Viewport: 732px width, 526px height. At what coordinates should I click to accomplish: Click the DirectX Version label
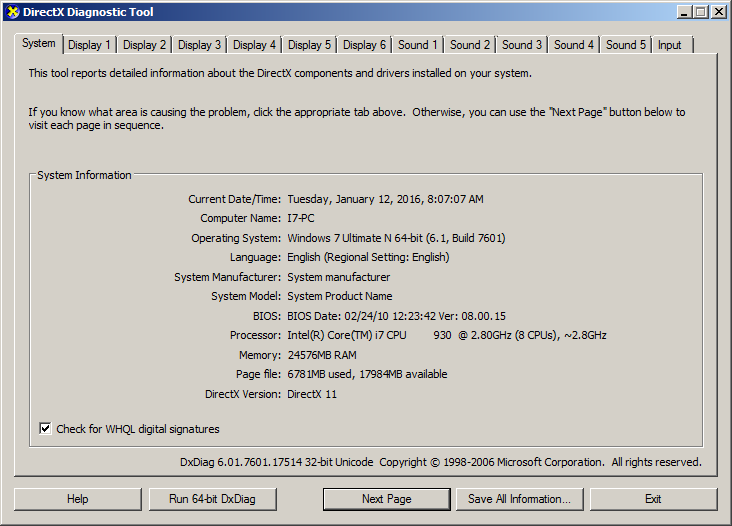(243, 394)
